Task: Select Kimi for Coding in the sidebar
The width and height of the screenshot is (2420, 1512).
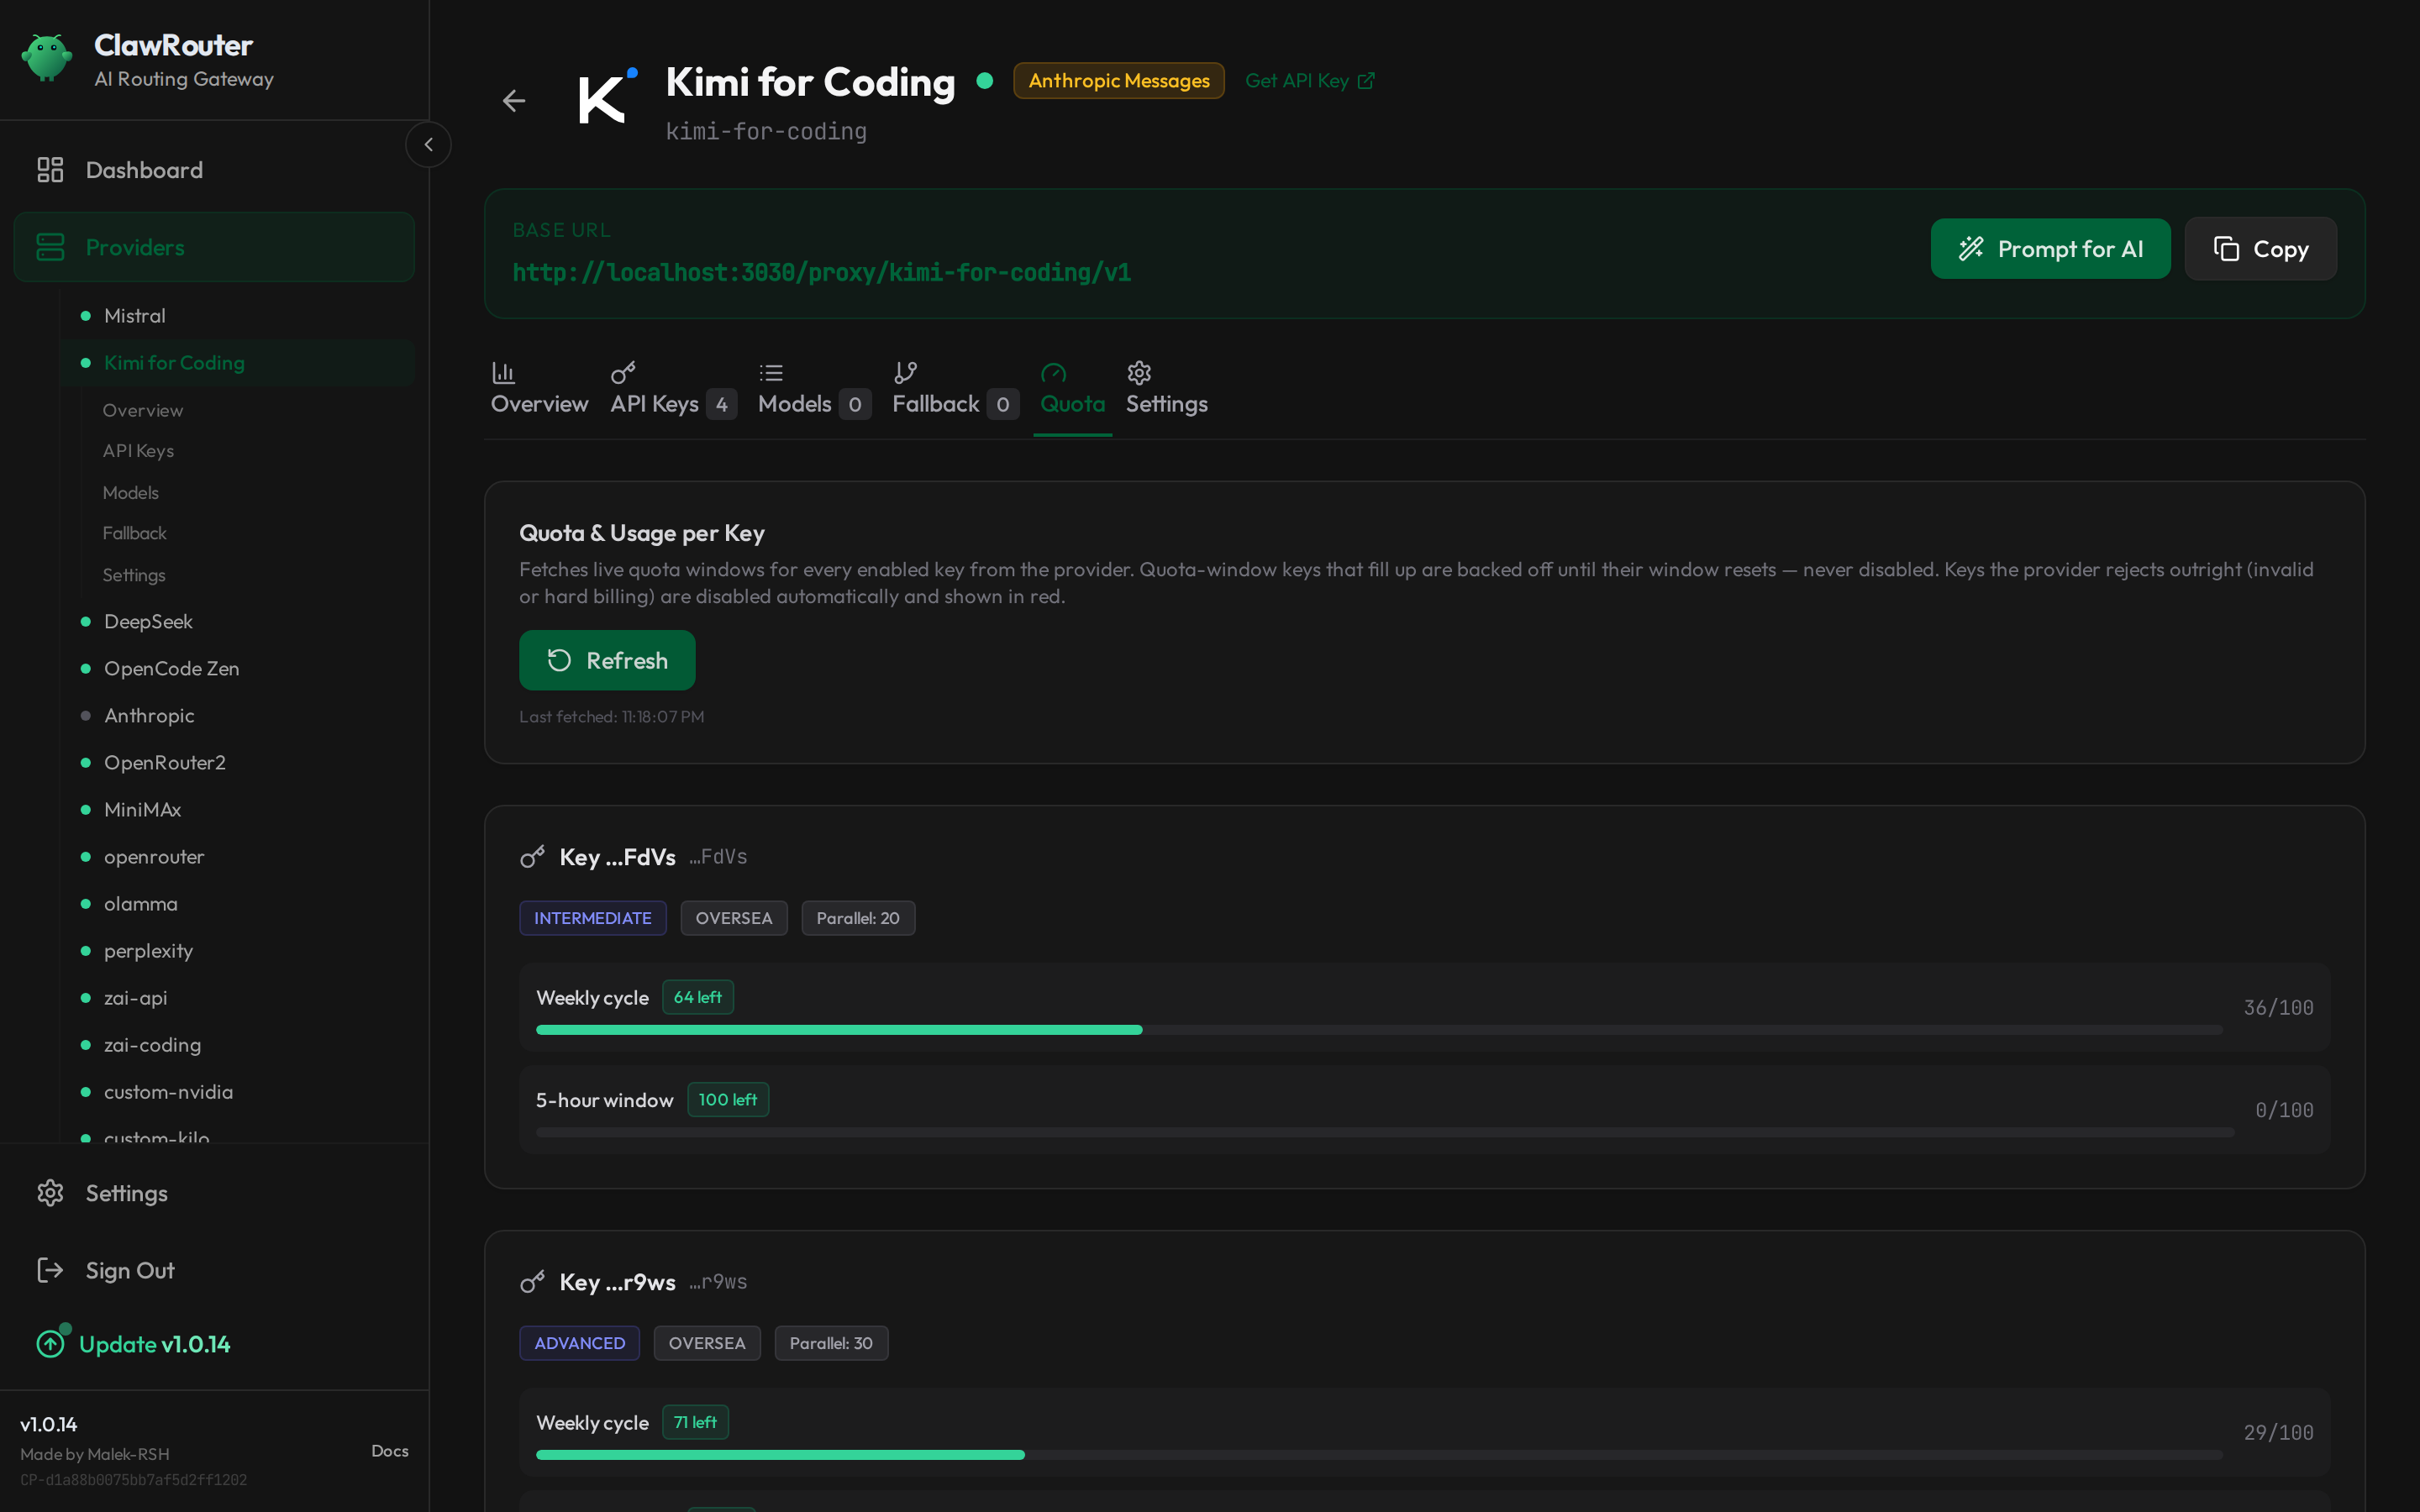Action: point(237,363)
